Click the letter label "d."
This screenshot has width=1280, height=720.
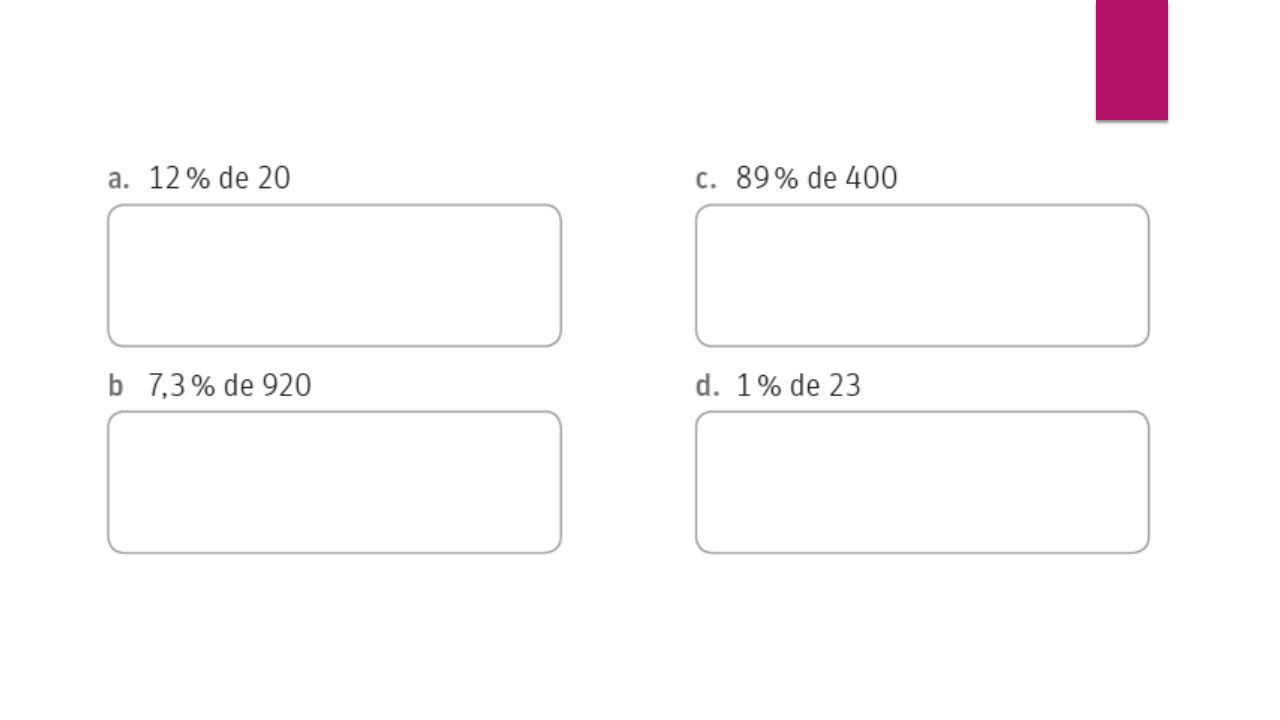click(x=707, y=386)
